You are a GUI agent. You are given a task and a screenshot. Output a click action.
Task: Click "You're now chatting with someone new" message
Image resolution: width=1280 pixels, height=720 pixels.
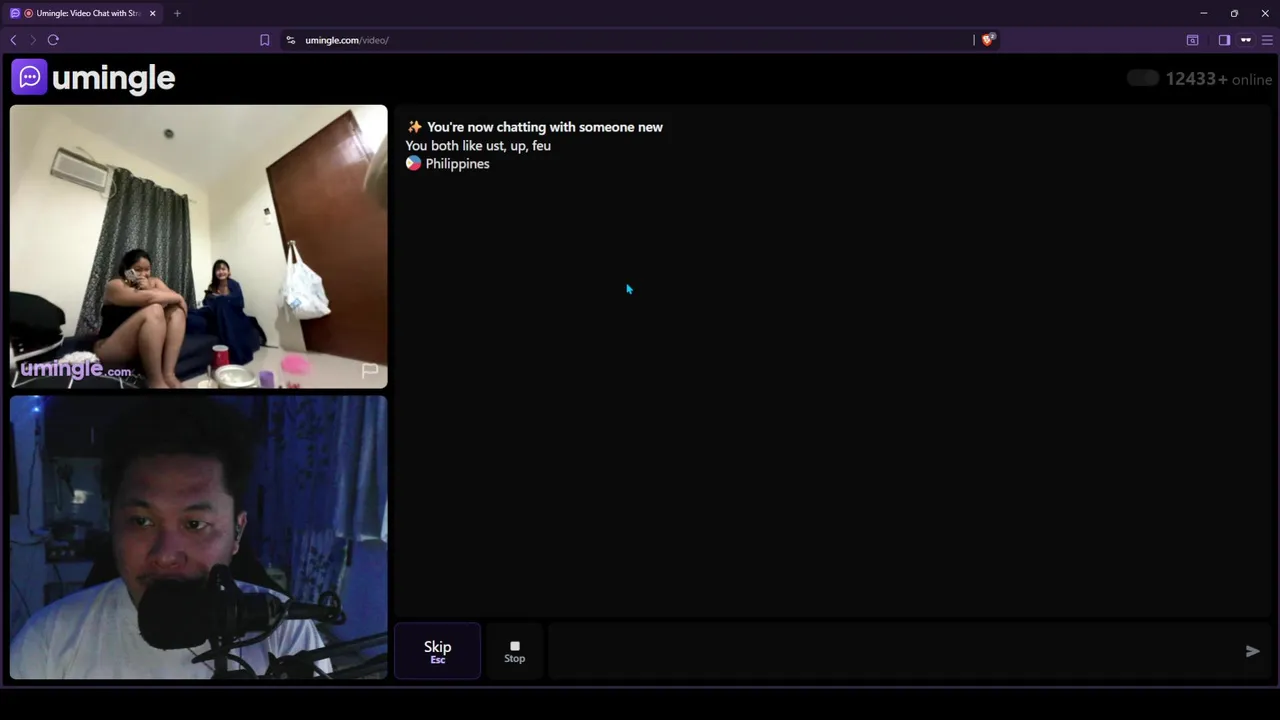(535, 127)
